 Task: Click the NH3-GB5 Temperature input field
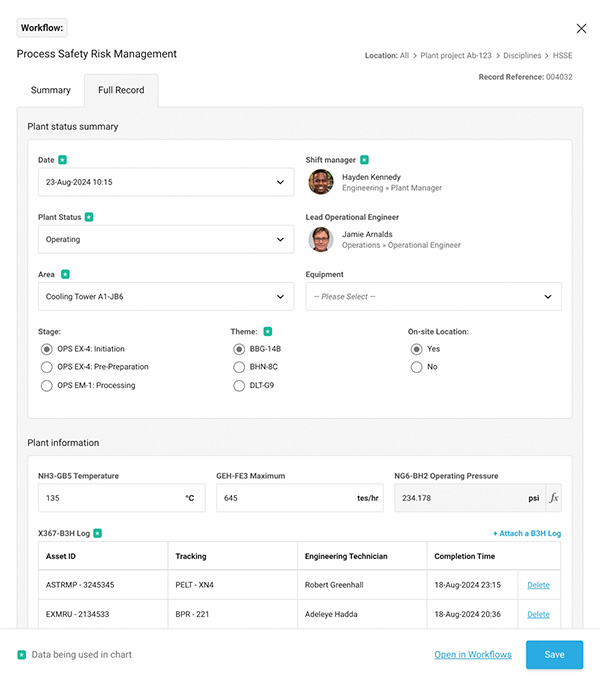(110, 498)
